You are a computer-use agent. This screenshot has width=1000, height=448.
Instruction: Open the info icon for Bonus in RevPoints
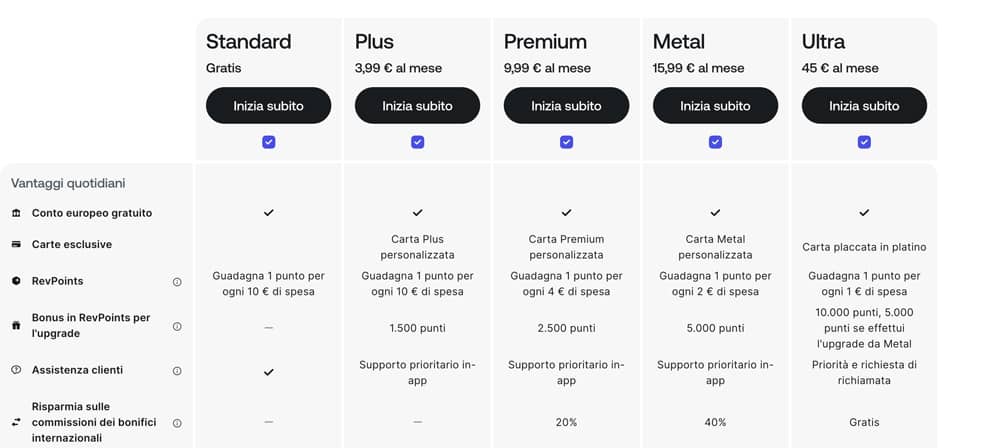177,326
